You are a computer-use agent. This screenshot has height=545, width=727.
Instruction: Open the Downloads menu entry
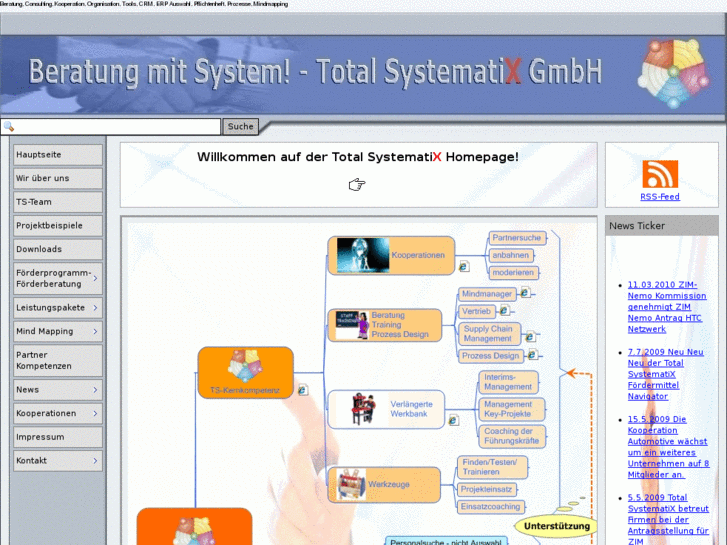coord(58,249)
